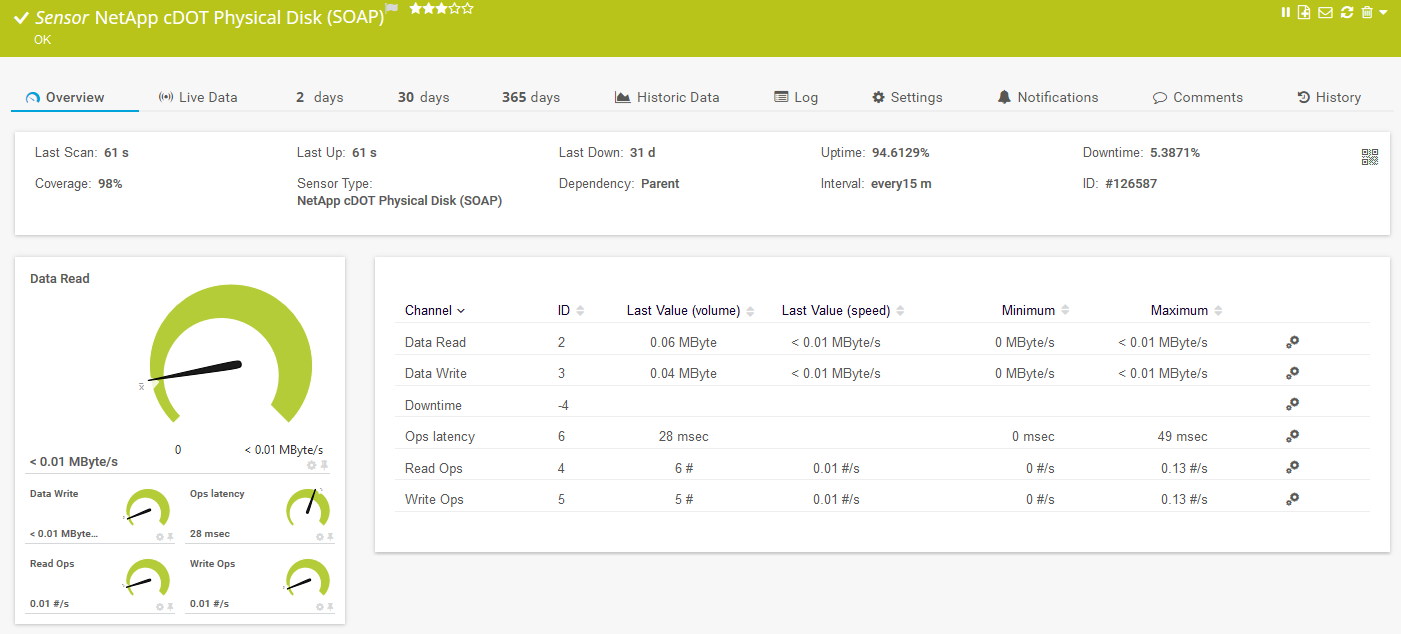Click the Uptime value 94.6129%

901,153
